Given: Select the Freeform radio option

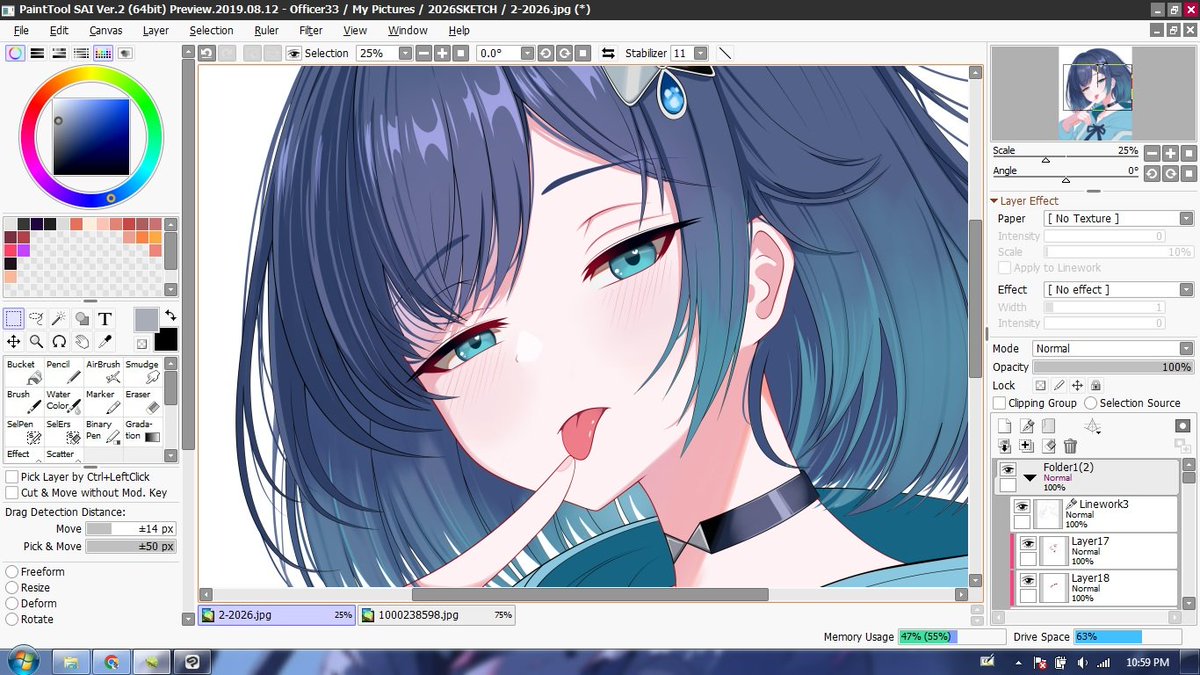Looking at the screenshot, I should (12, 572).
